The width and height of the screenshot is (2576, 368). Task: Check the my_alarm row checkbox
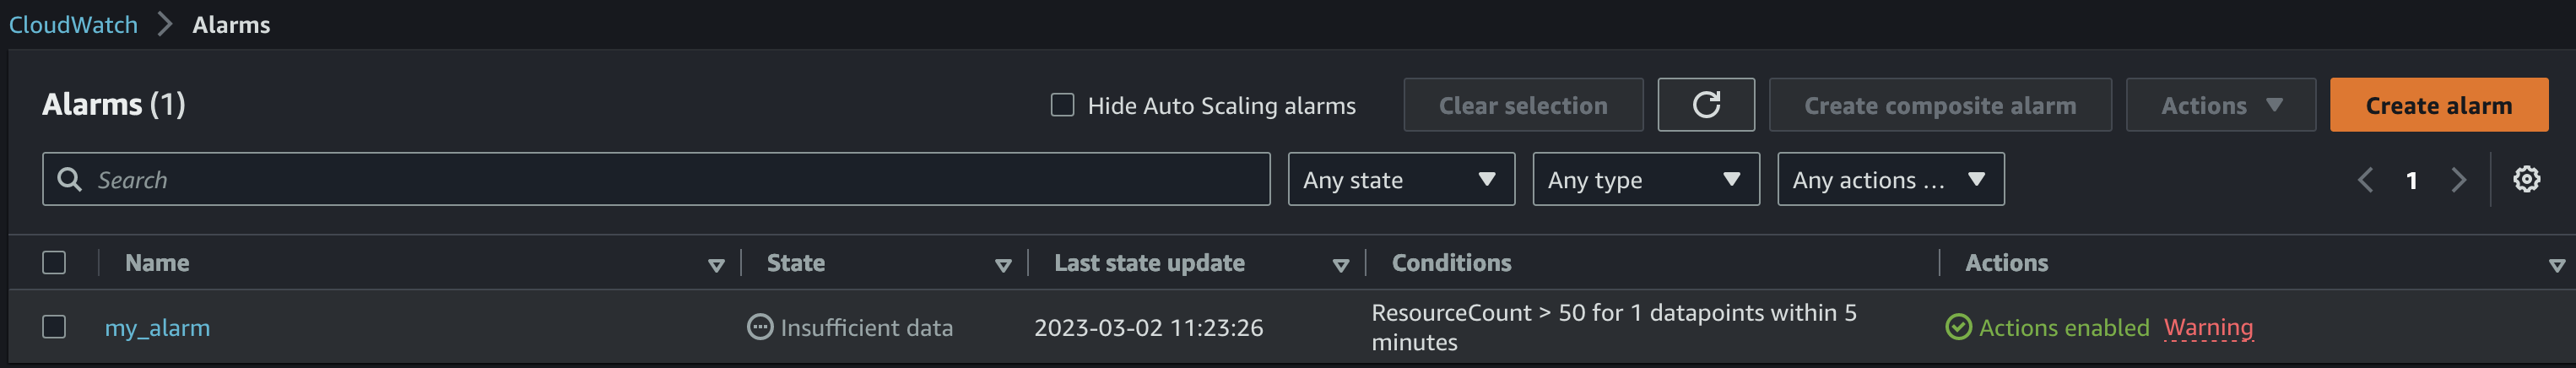click(54, 327)
